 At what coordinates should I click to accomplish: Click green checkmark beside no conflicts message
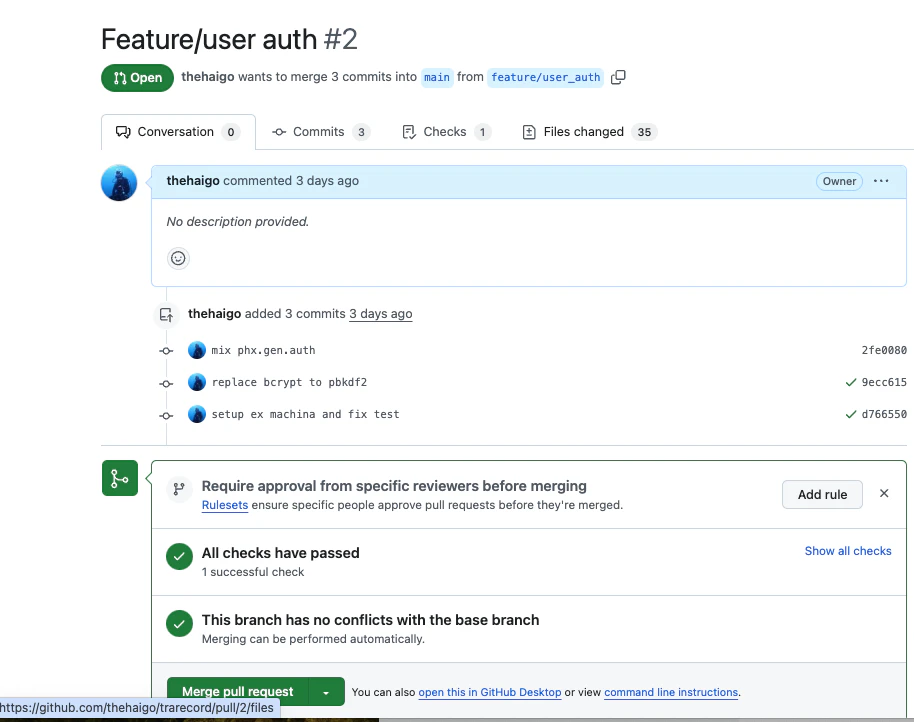tap(180, 624)
